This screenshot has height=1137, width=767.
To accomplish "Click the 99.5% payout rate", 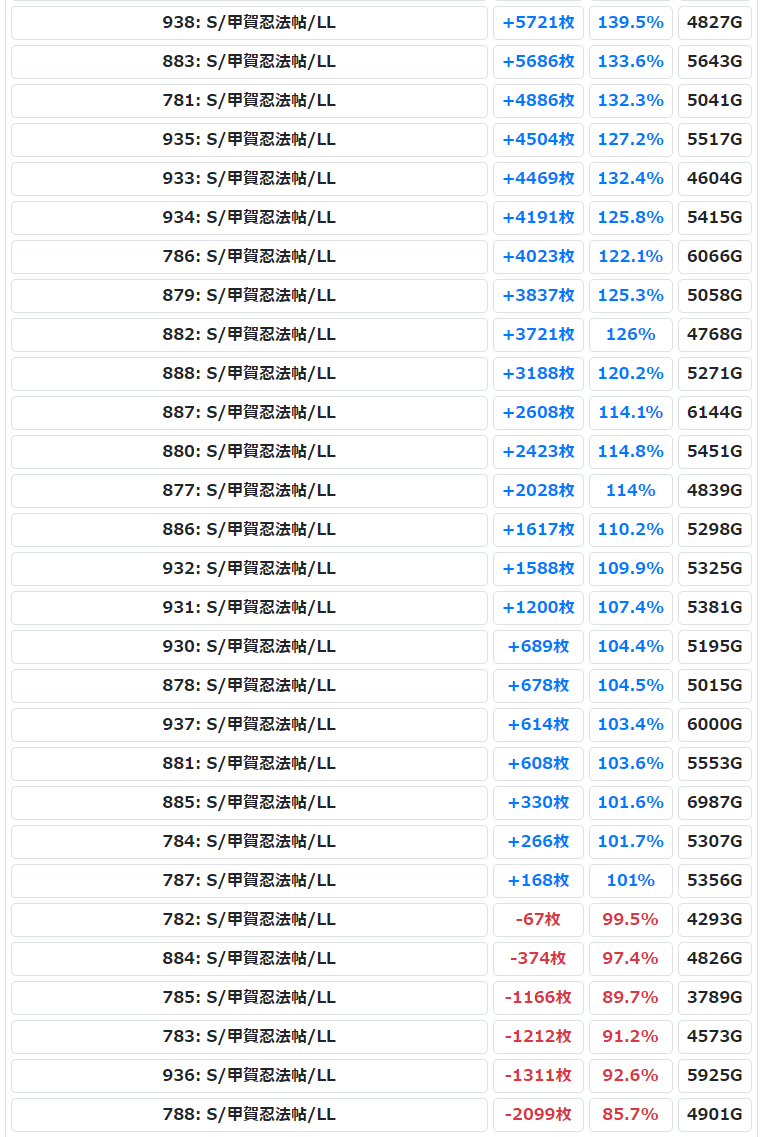I will pyautogui.click(x=631, y=919).
